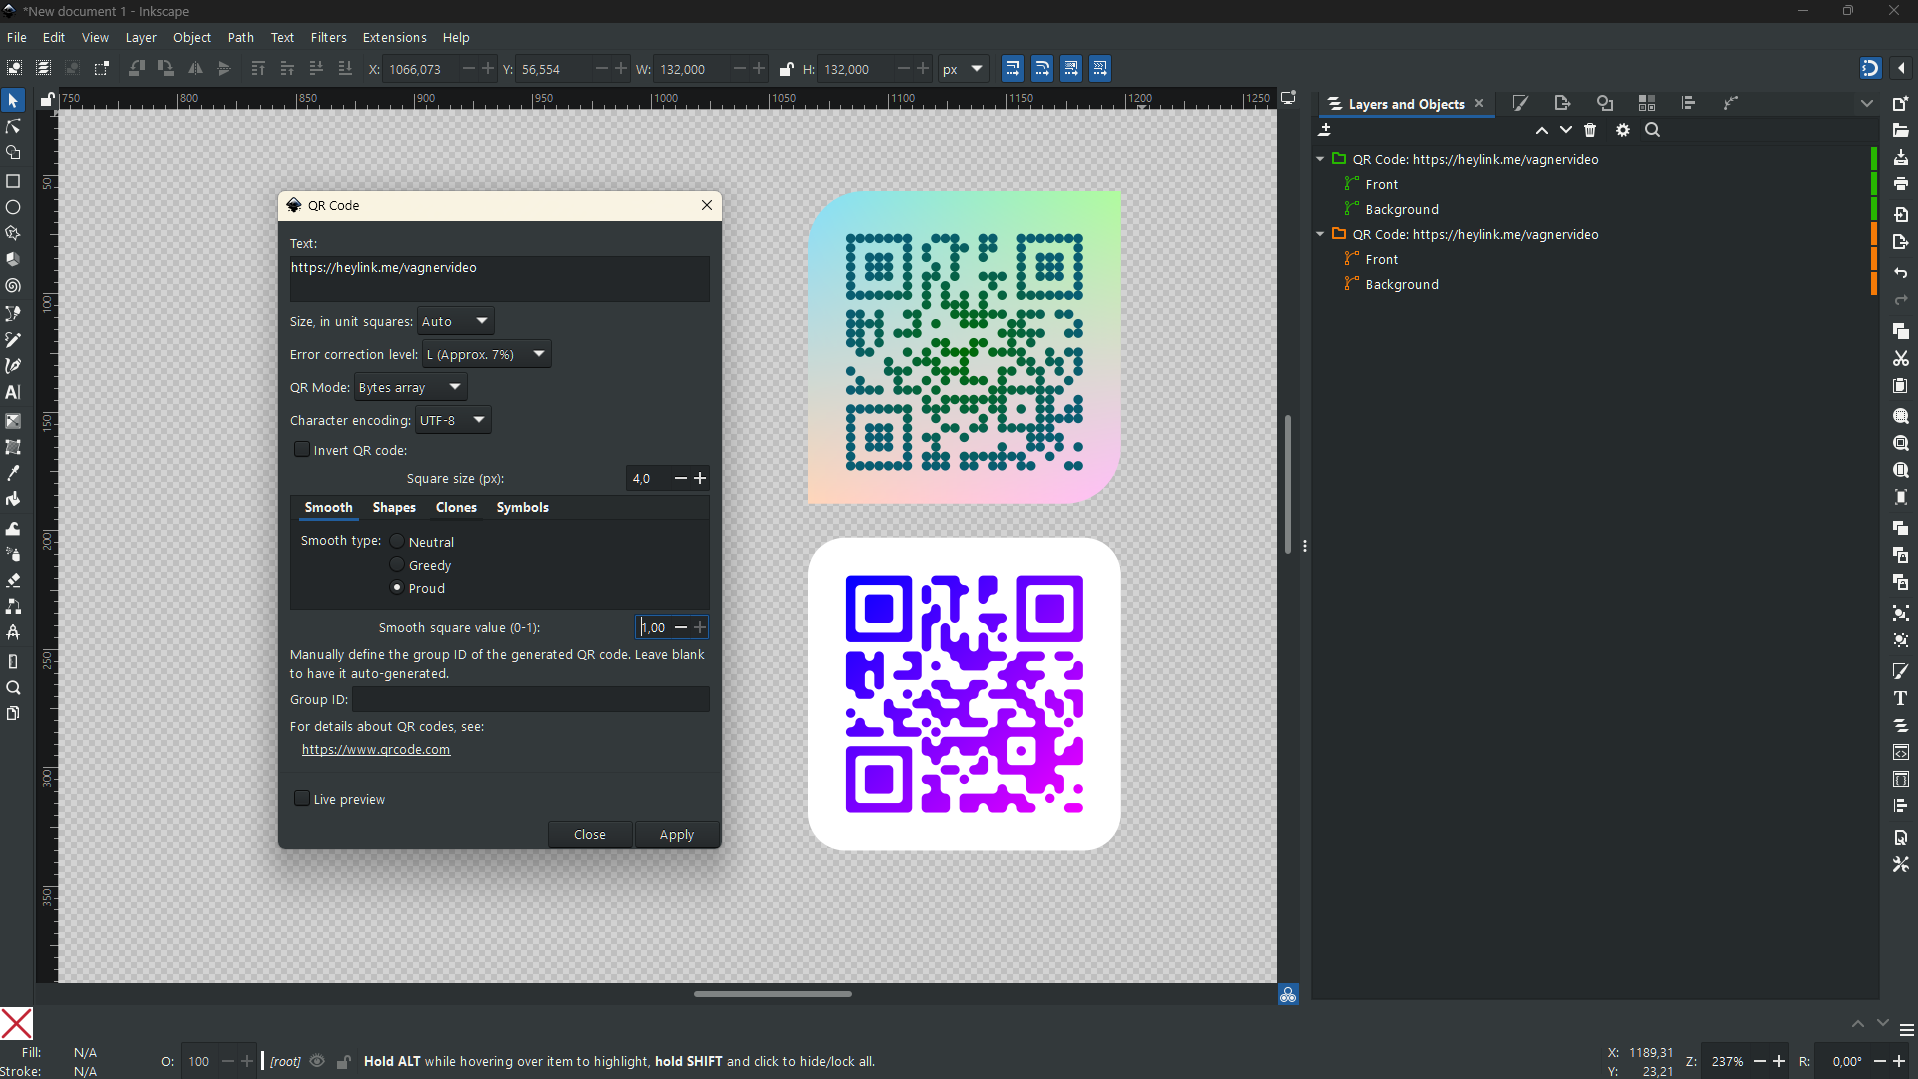Viewport: 1918px width, 1079px height.
Task: Open Error correction level dropdown
Action: 486,354
